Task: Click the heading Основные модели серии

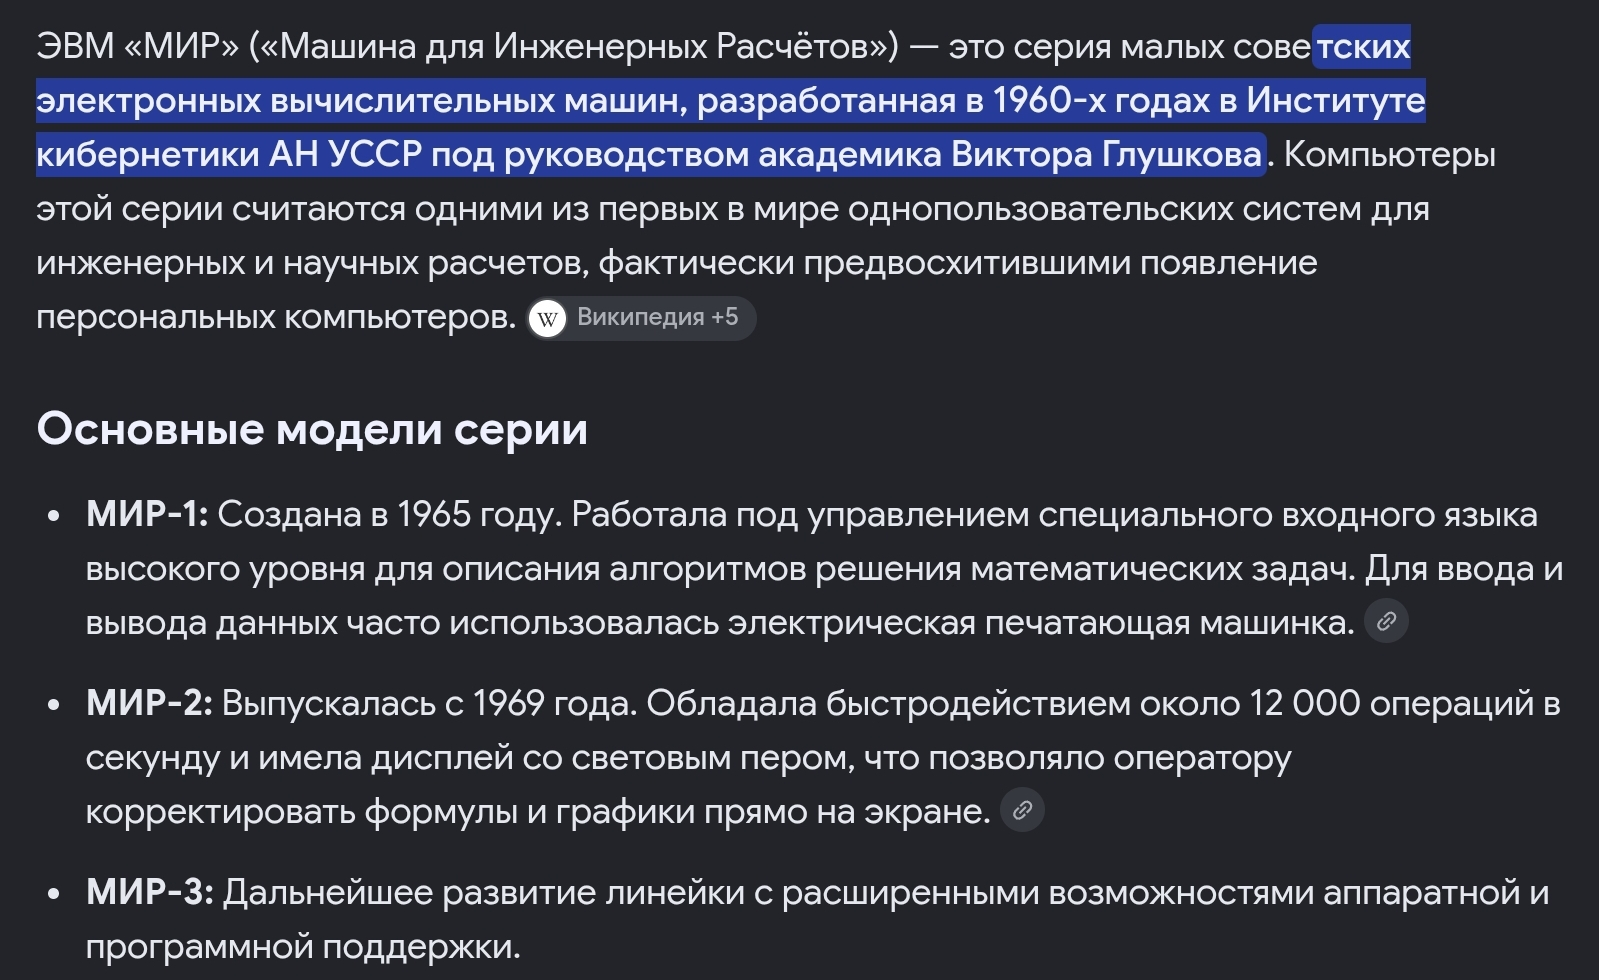Action: point(312,429)
